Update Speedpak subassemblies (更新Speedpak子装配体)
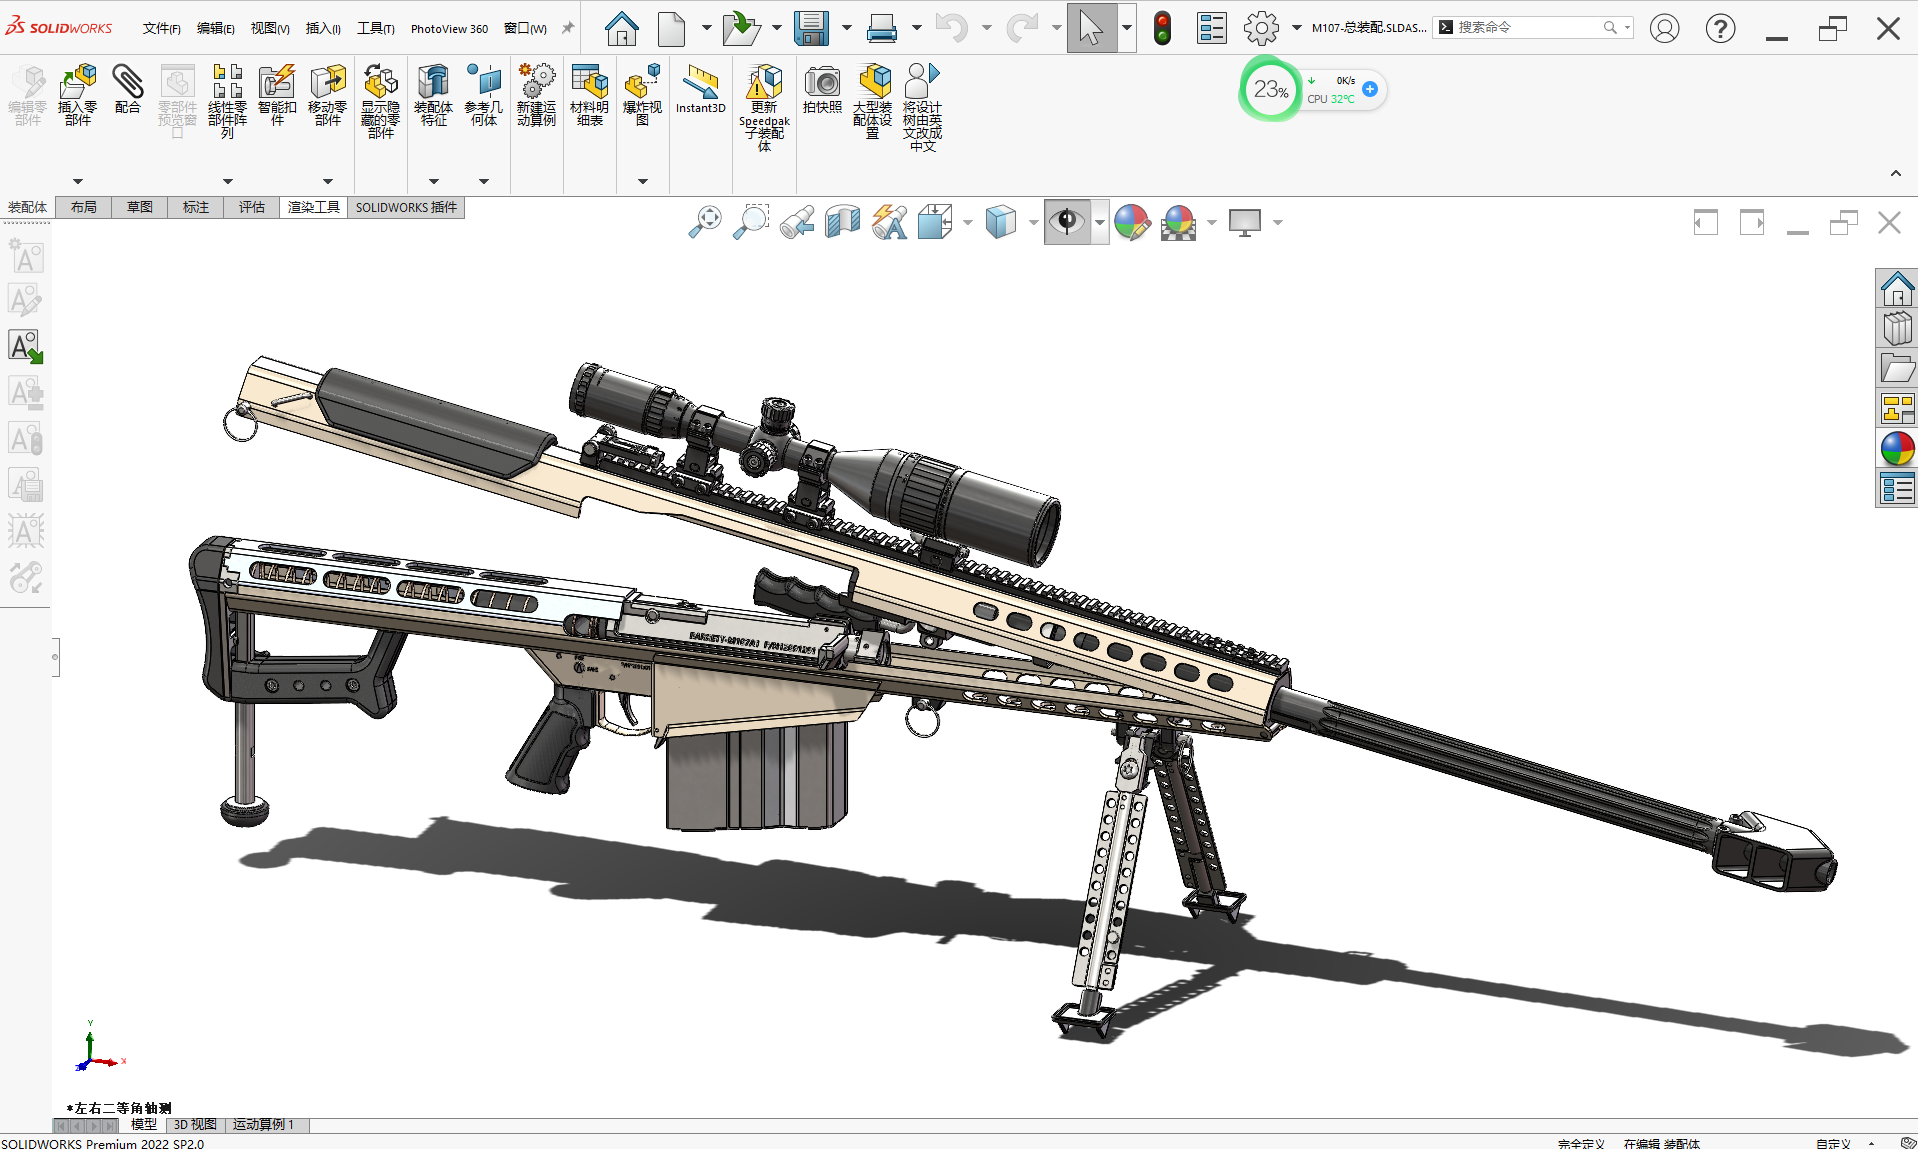This screenshot has width=1918, height=1149. pyautogui.click(x=764, y=107)
